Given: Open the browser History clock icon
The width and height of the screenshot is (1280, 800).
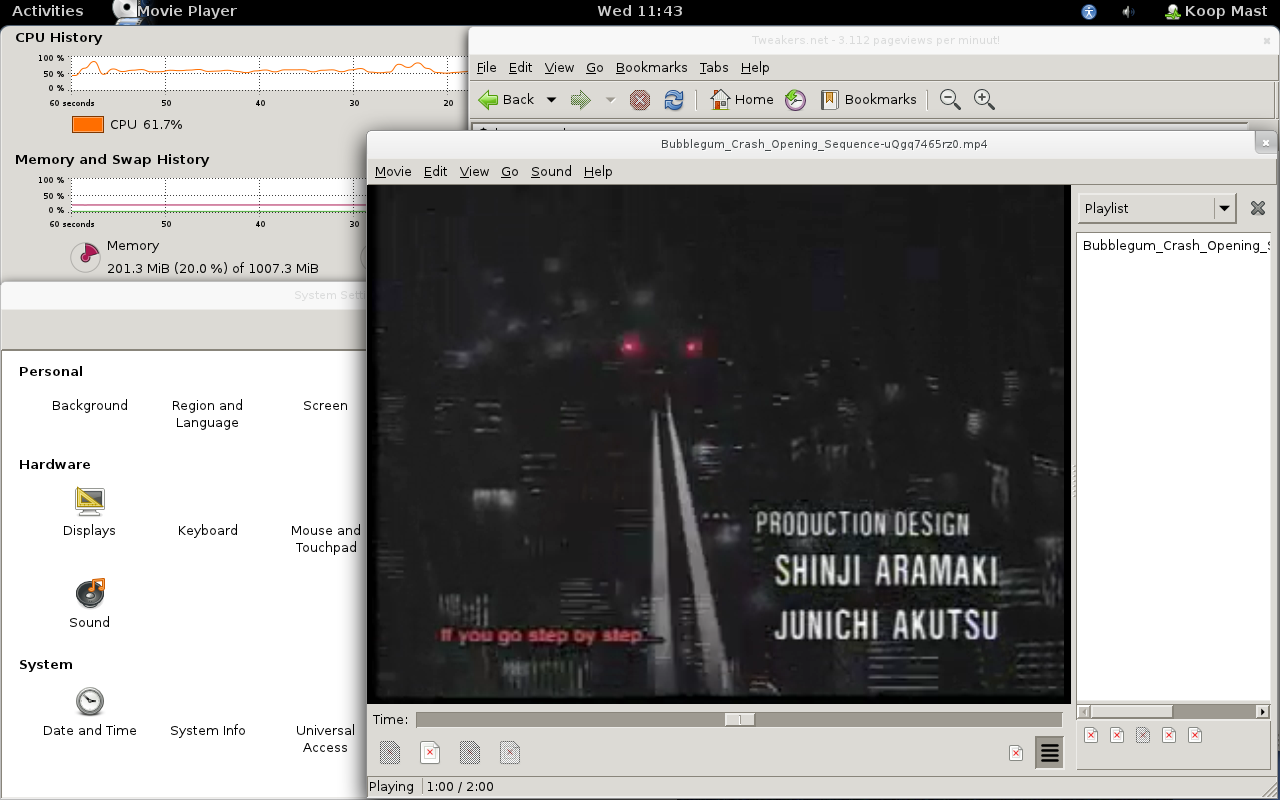Looking at the screenshot, I should coord(795,100).
